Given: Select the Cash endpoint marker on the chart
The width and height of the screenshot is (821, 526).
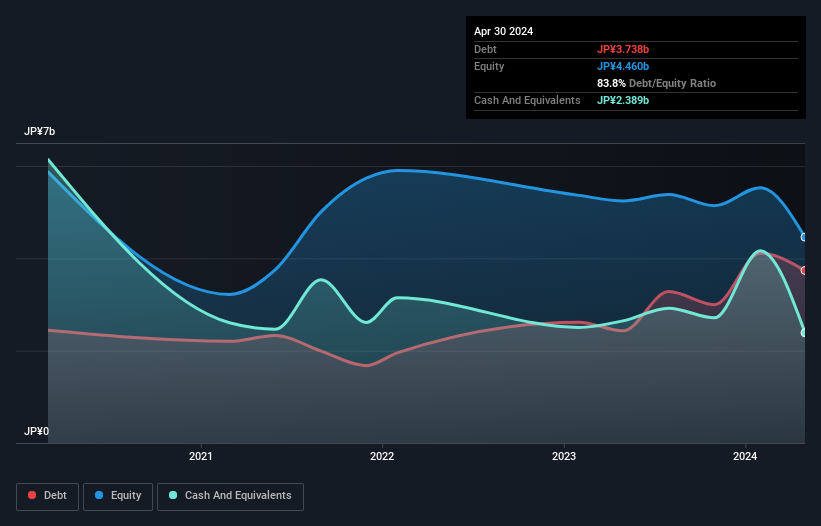Looking at the screenshot, I should point(804,333).
